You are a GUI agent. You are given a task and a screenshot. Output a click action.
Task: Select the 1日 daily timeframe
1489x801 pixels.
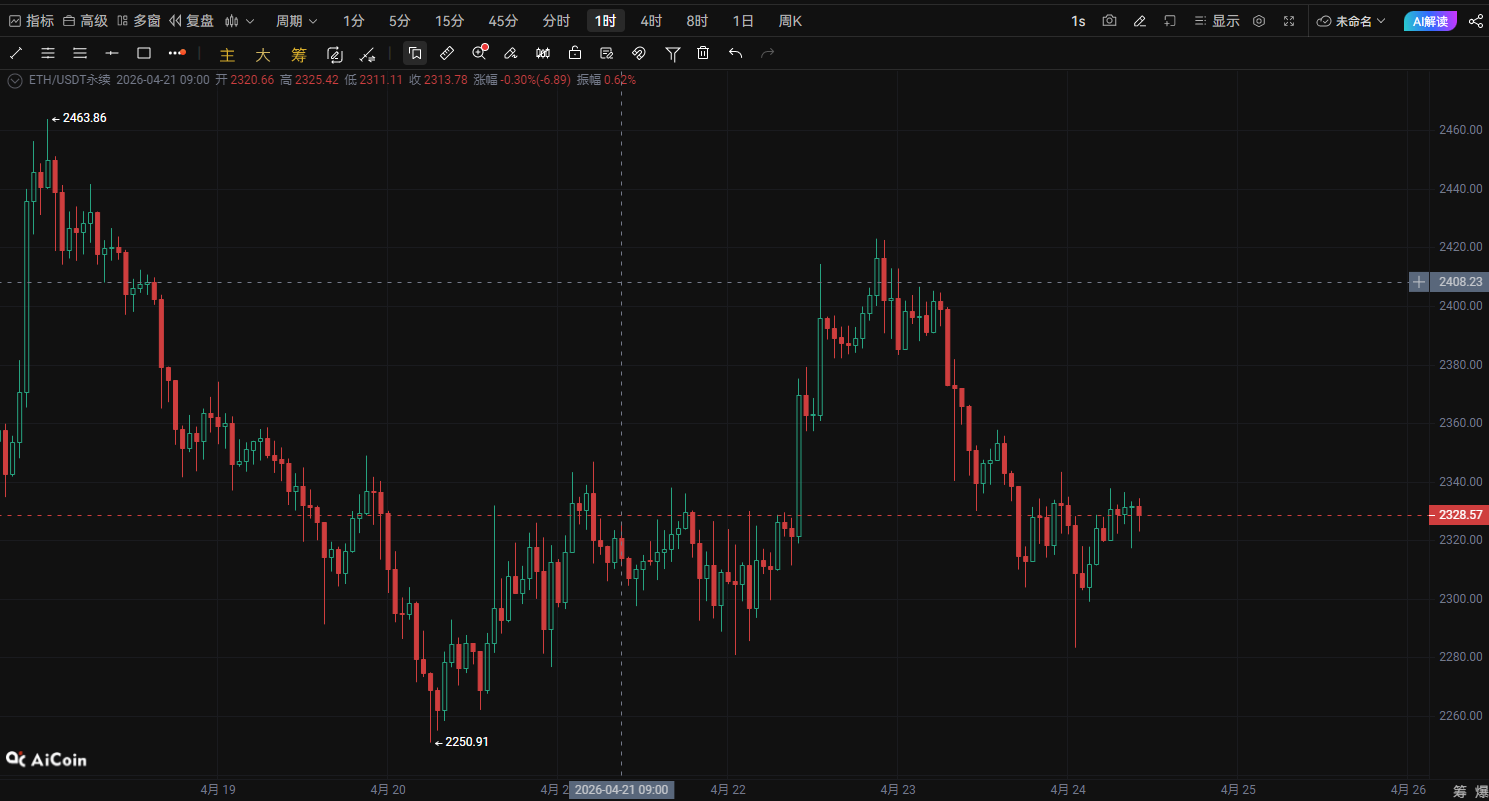click(743, 21)
